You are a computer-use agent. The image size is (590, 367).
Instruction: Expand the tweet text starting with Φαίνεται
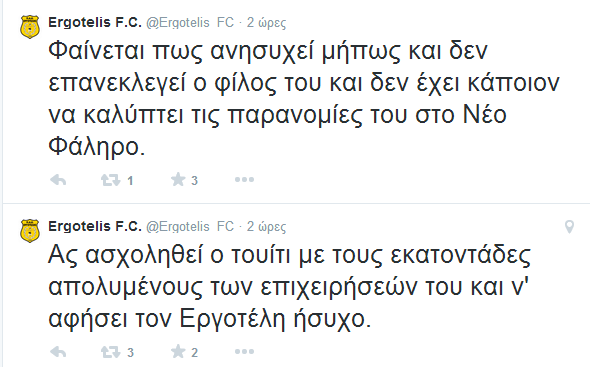pos(304,99)
